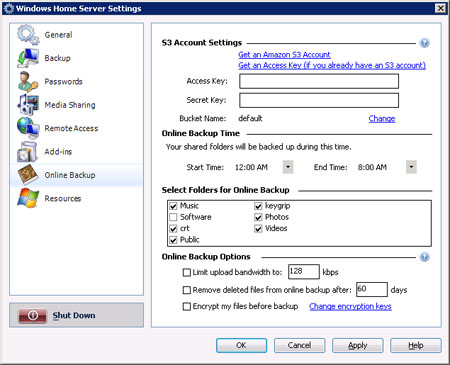Click the Start Time value 12:00 AM

[x=251, y=167]
